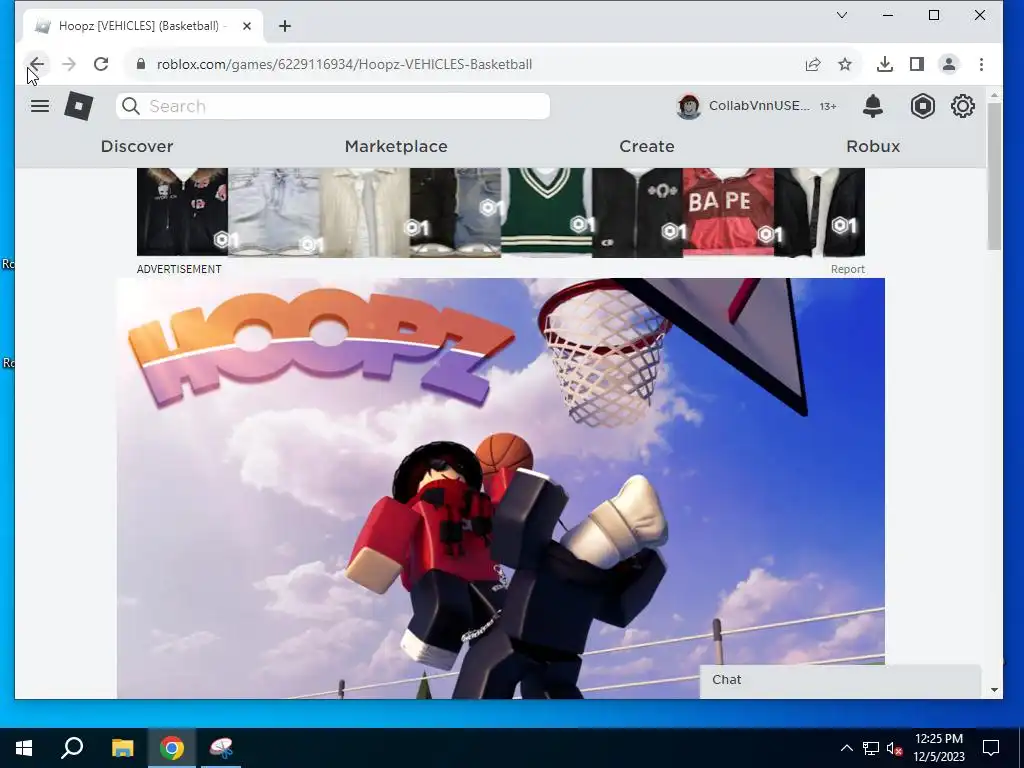The image size is (1024, 768).
Task: Click the page scrollbar down arrow
Action: [994, 690]
